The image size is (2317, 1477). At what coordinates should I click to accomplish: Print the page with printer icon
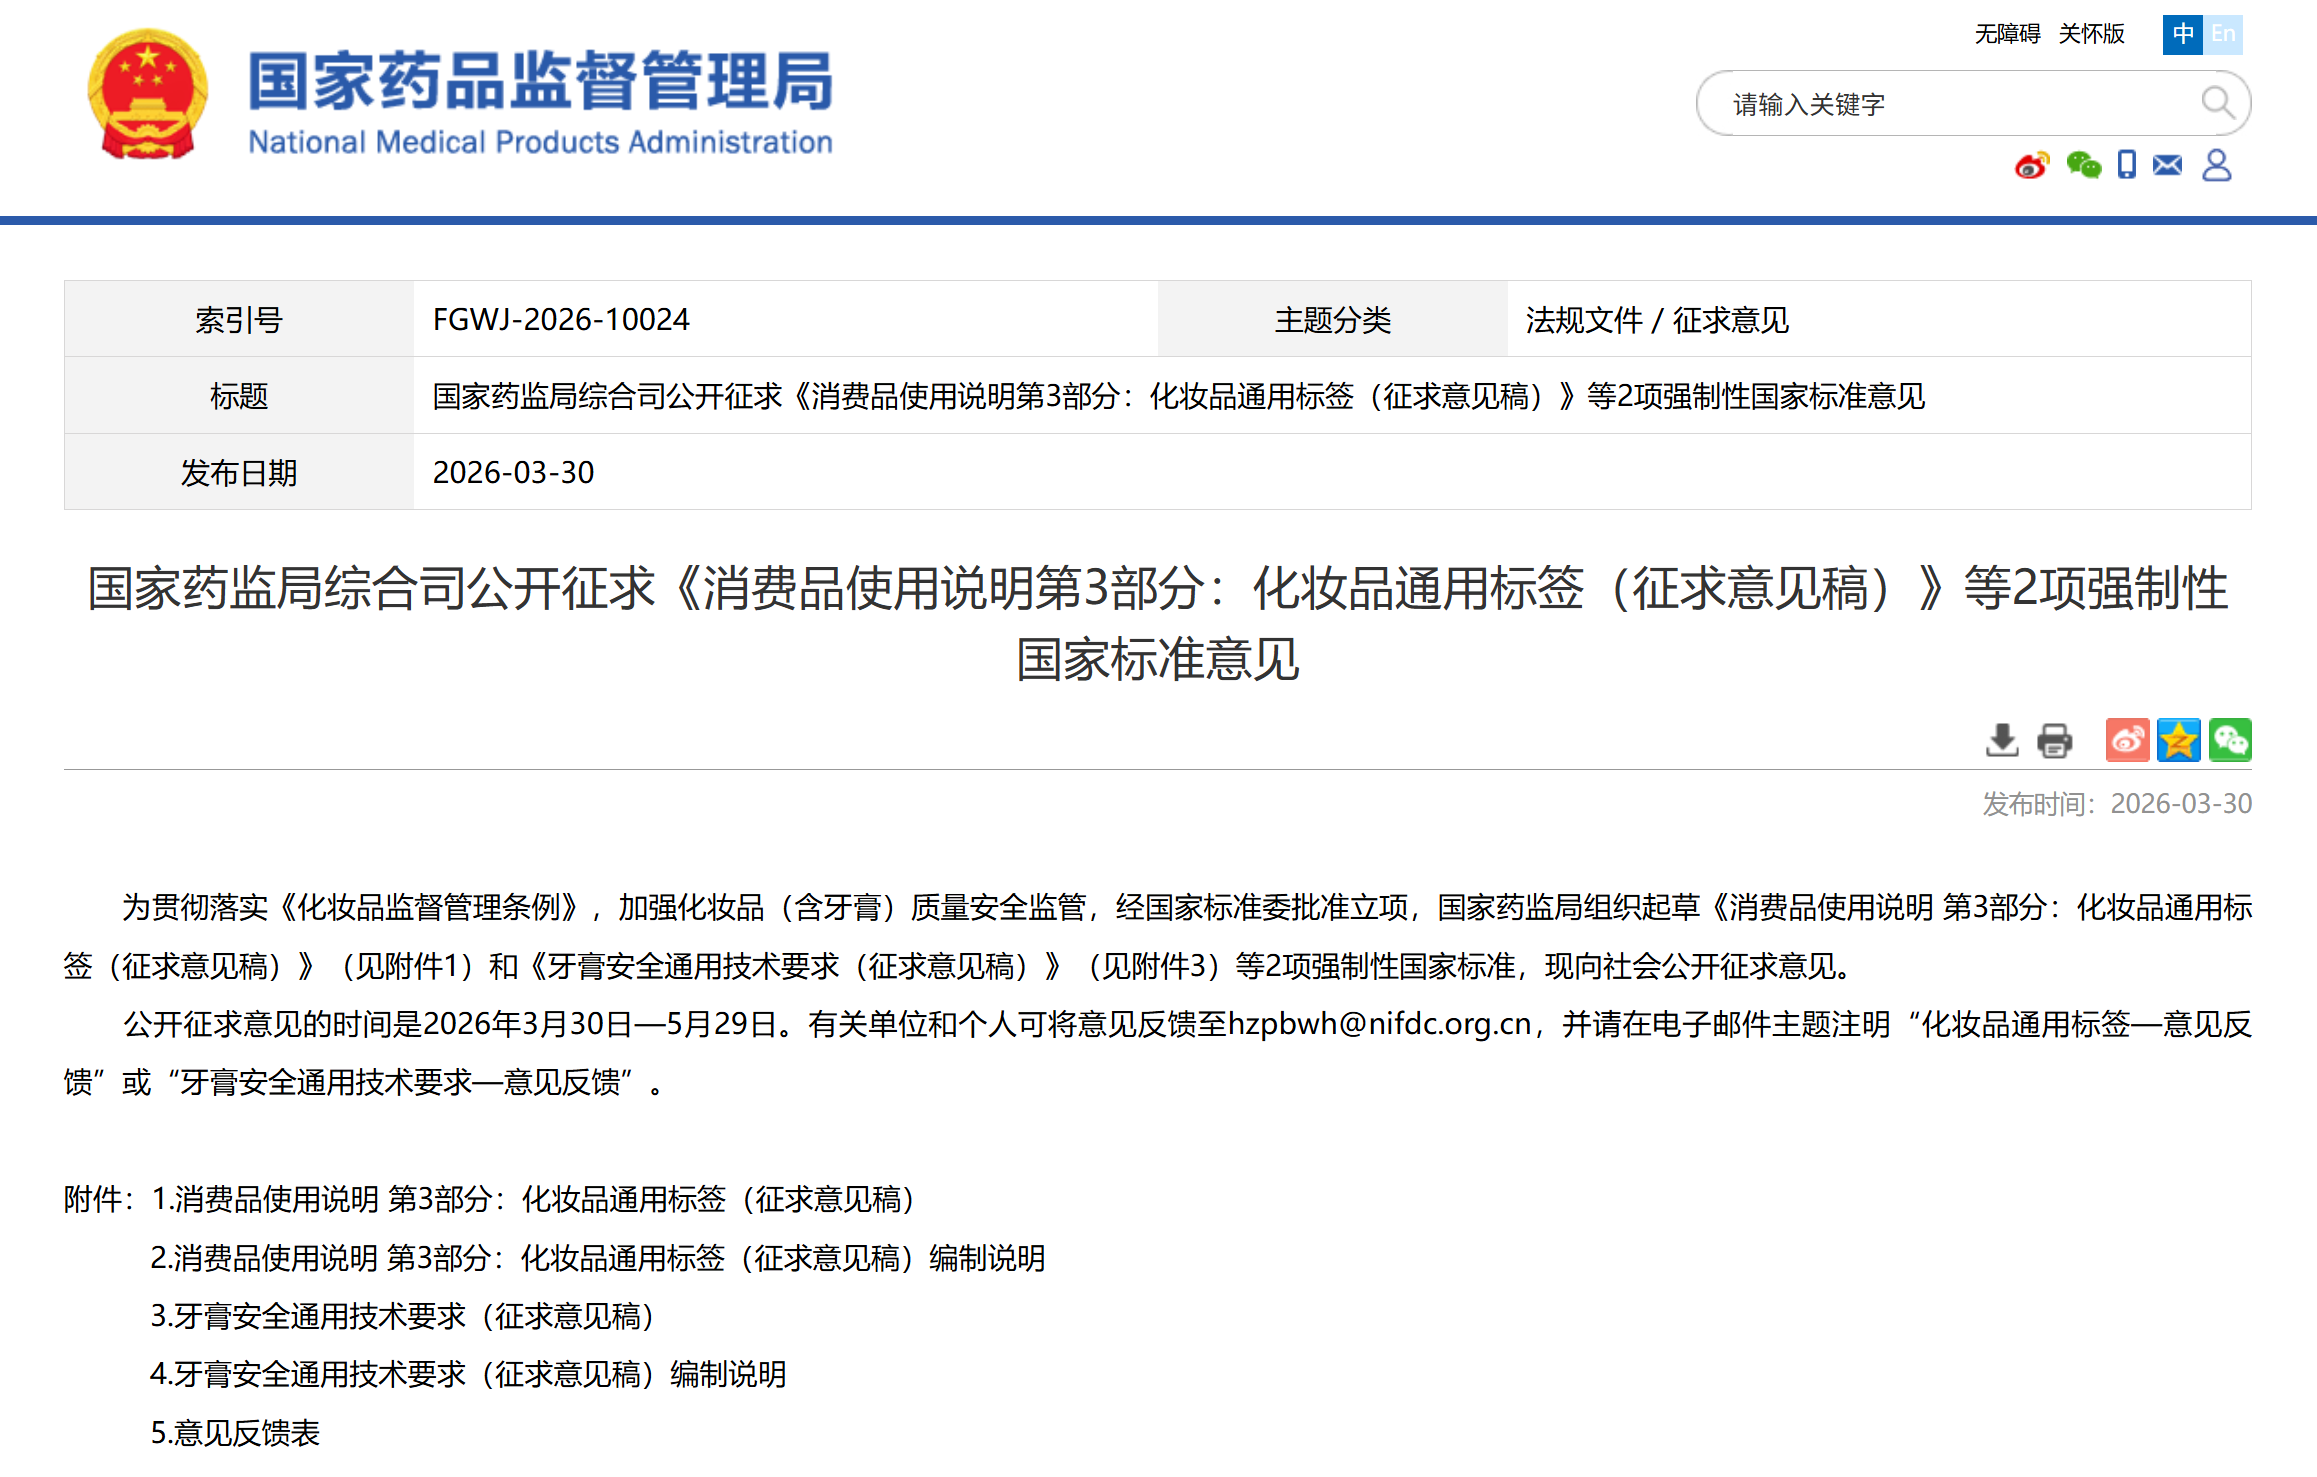click(x=2054, y=740)
